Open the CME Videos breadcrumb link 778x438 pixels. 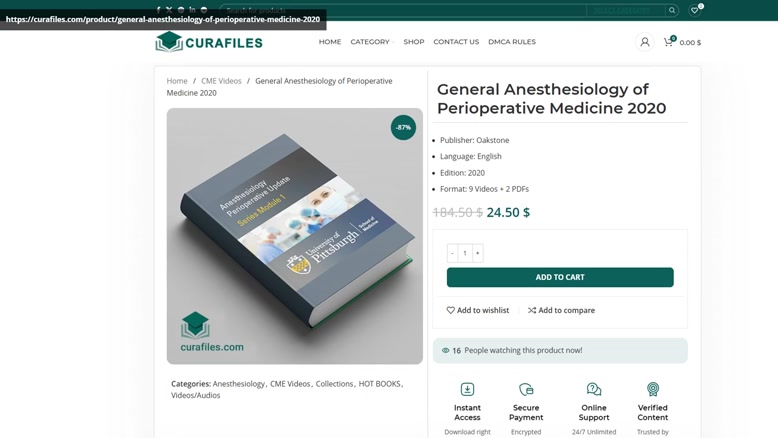[x=221, y=81]
